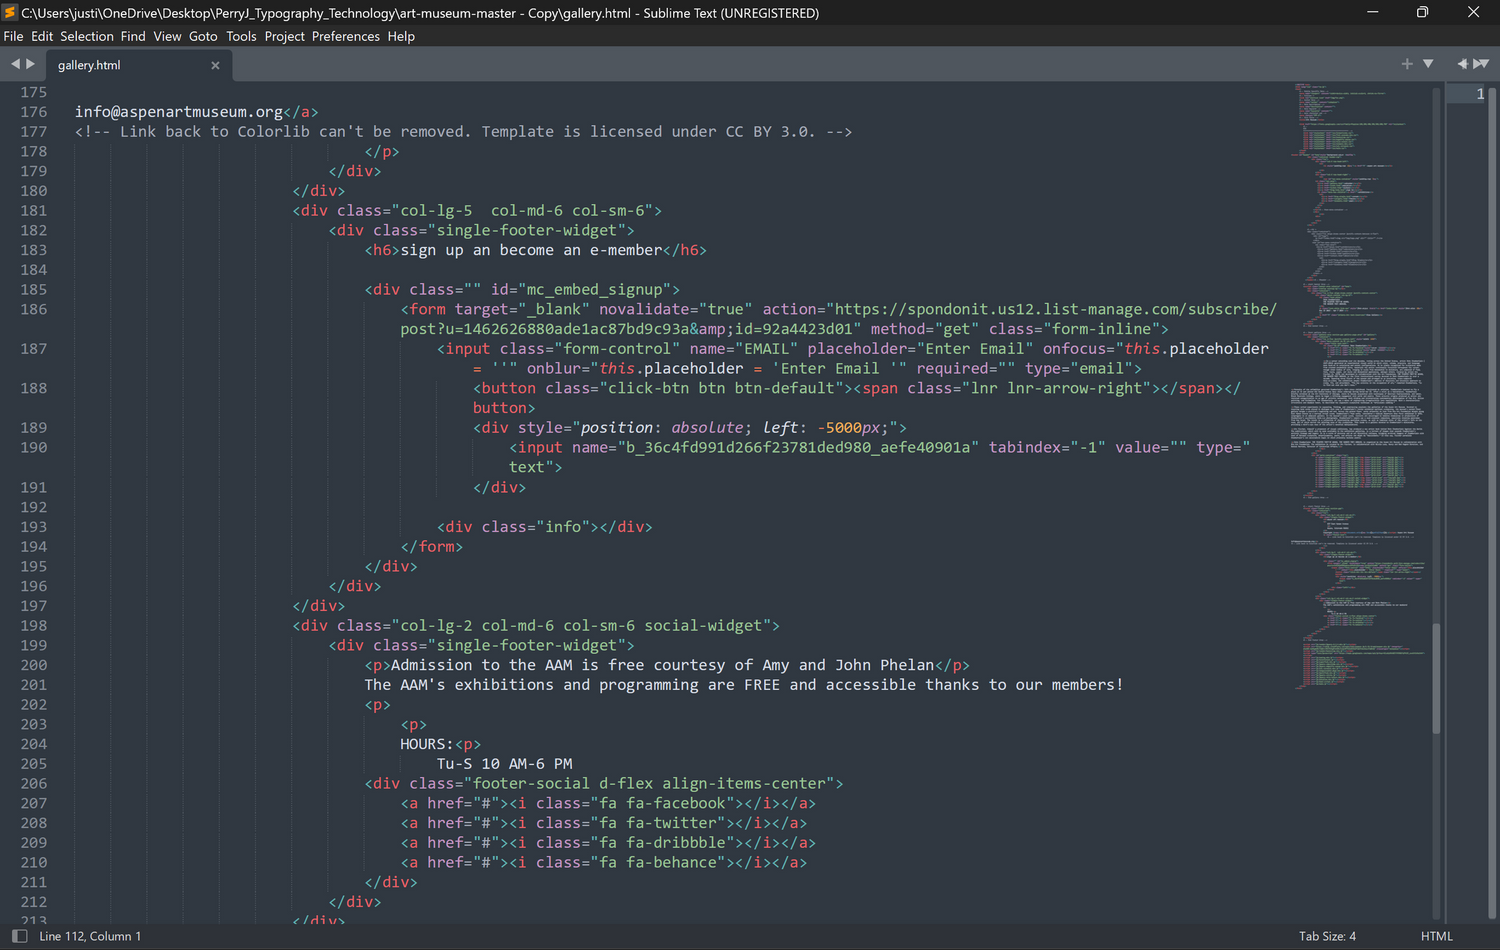Image resolution: width=1500 pixels, height=950 pixels.
Task: Open the File menu
Action: coord(13,36)
